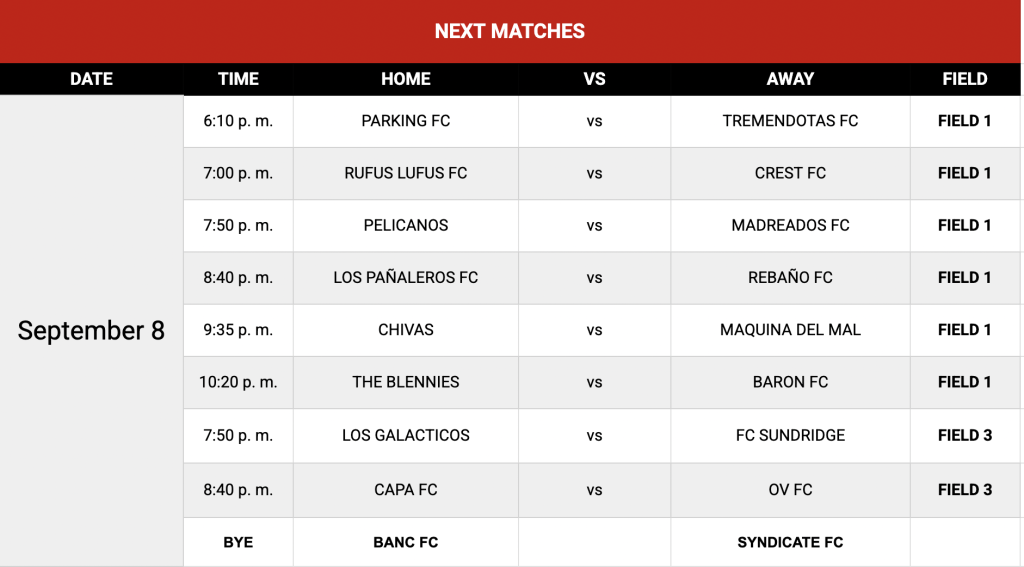
Task: Click the SYNDICATE FC bye cell
Action: pos(790,542)
